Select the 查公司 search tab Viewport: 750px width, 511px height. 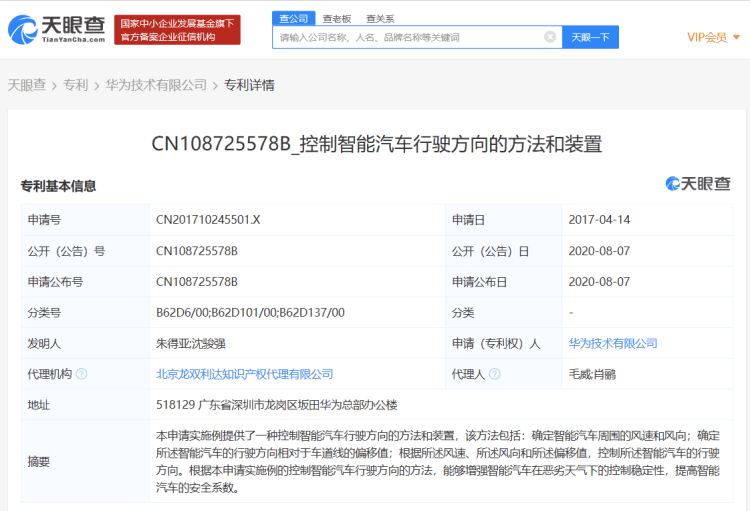[294, 18]
